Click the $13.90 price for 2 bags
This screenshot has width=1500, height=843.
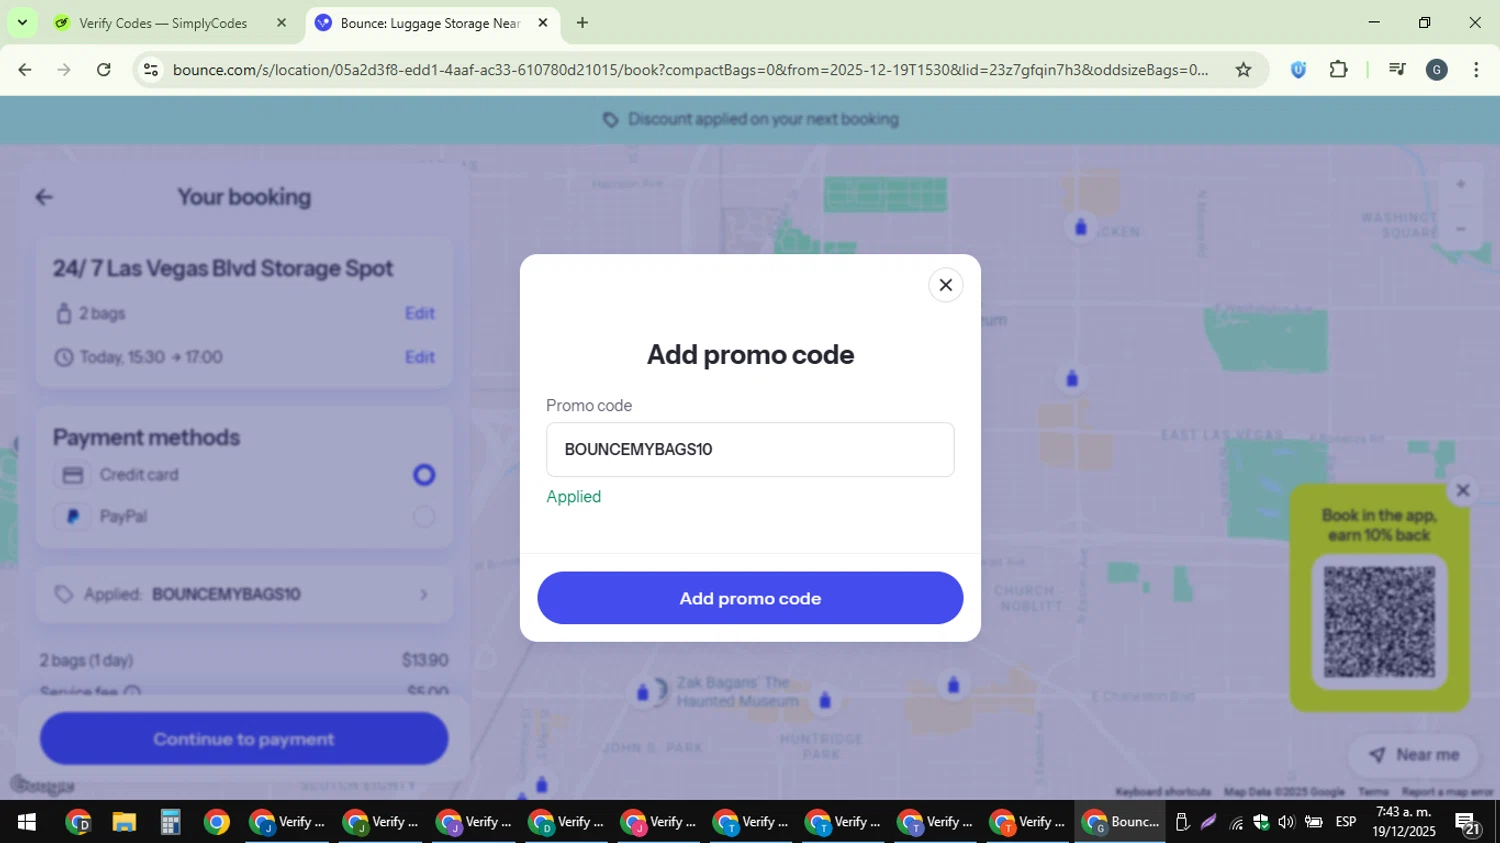coord(425,660)
